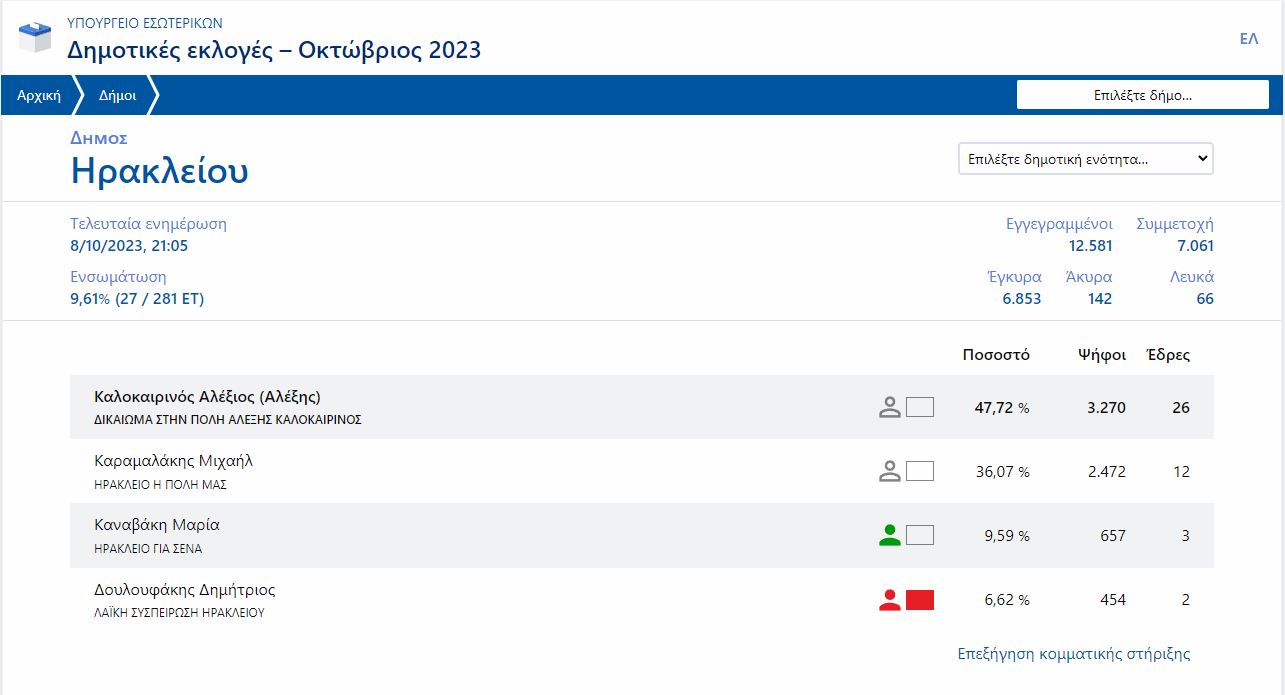1285x695 pixels.
Task: Select candidate Καναβάκη Μαρία
Action: 156,525
